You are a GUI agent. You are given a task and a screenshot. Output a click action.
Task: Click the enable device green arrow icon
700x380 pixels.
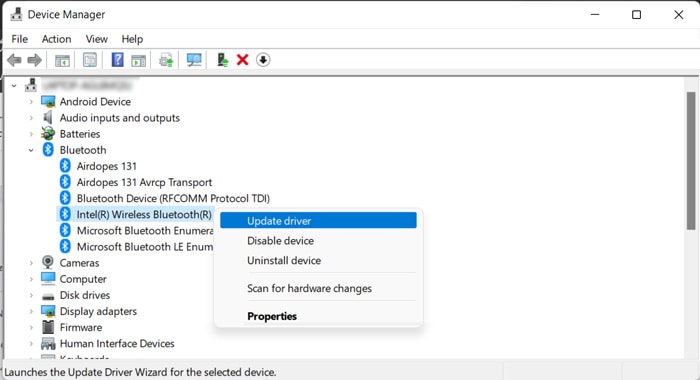pyautogui.click(x=222, y=60)
